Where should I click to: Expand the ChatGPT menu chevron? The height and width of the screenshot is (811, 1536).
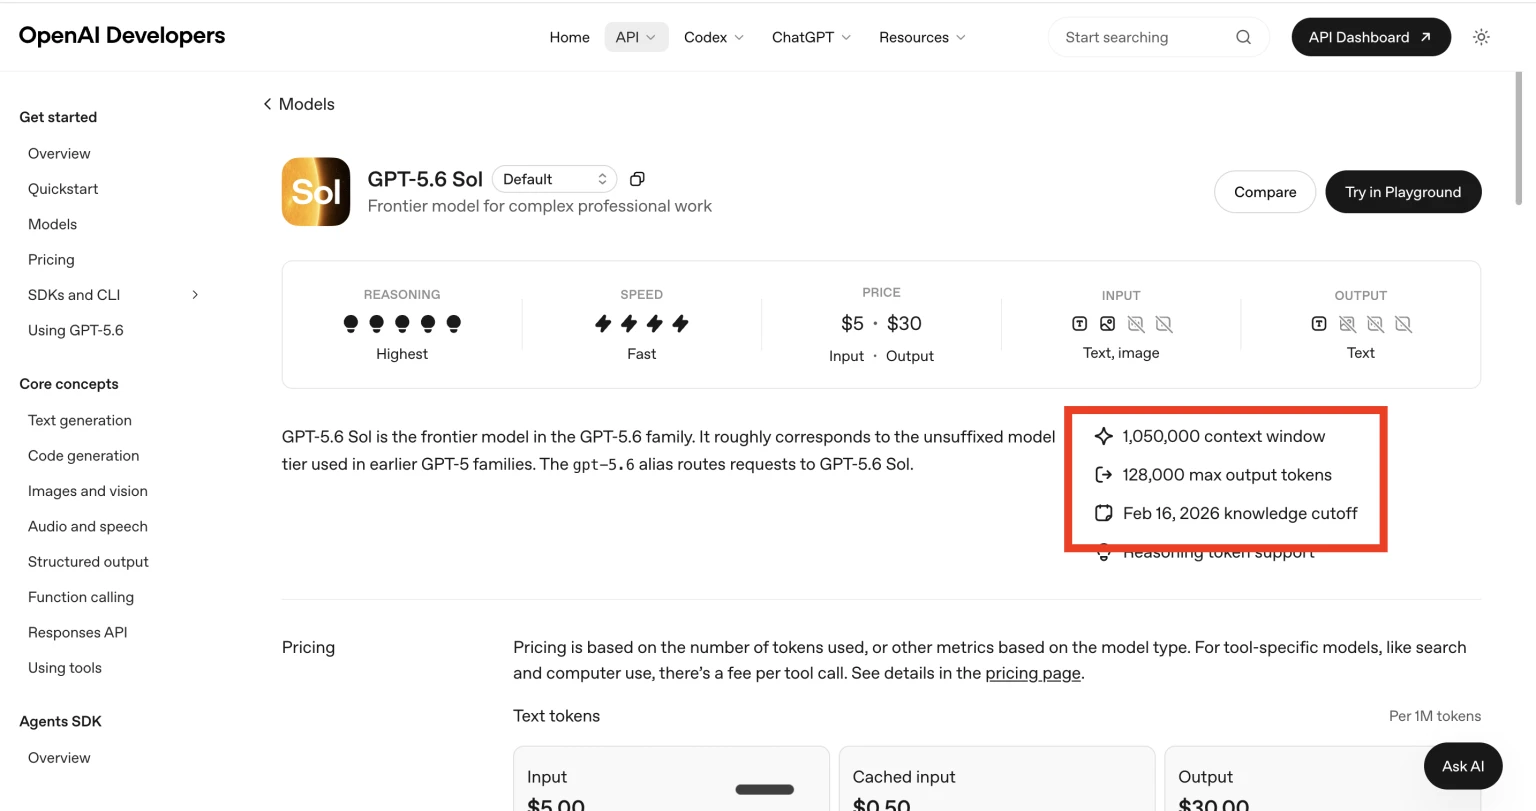846,37
